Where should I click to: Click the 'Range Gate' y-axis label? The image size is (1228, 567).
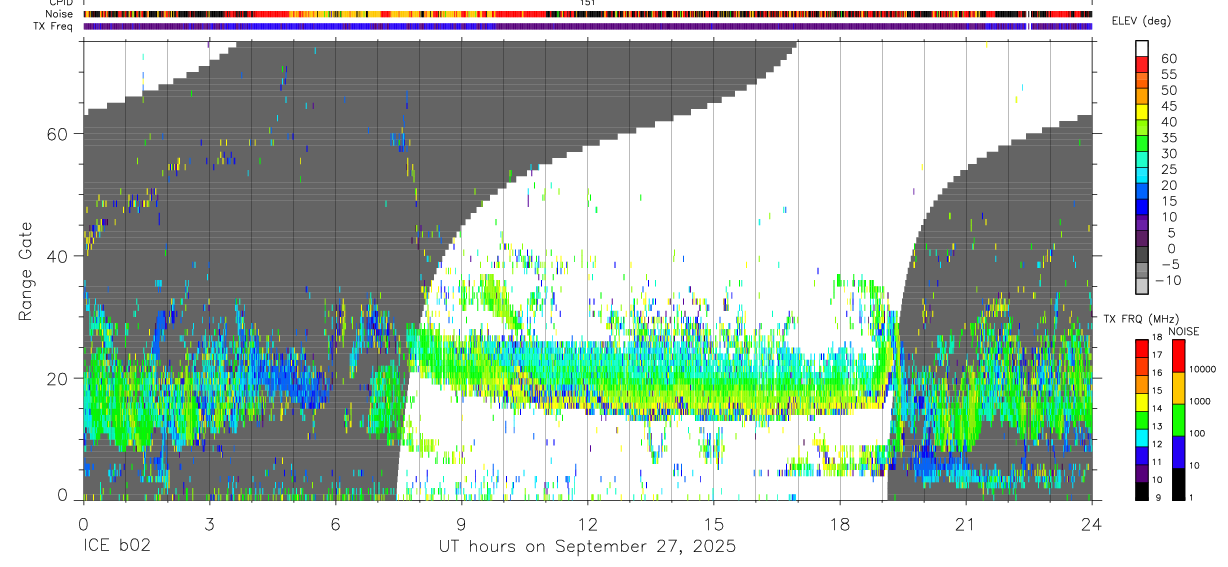pyautogui.click(x=26, y=270)
